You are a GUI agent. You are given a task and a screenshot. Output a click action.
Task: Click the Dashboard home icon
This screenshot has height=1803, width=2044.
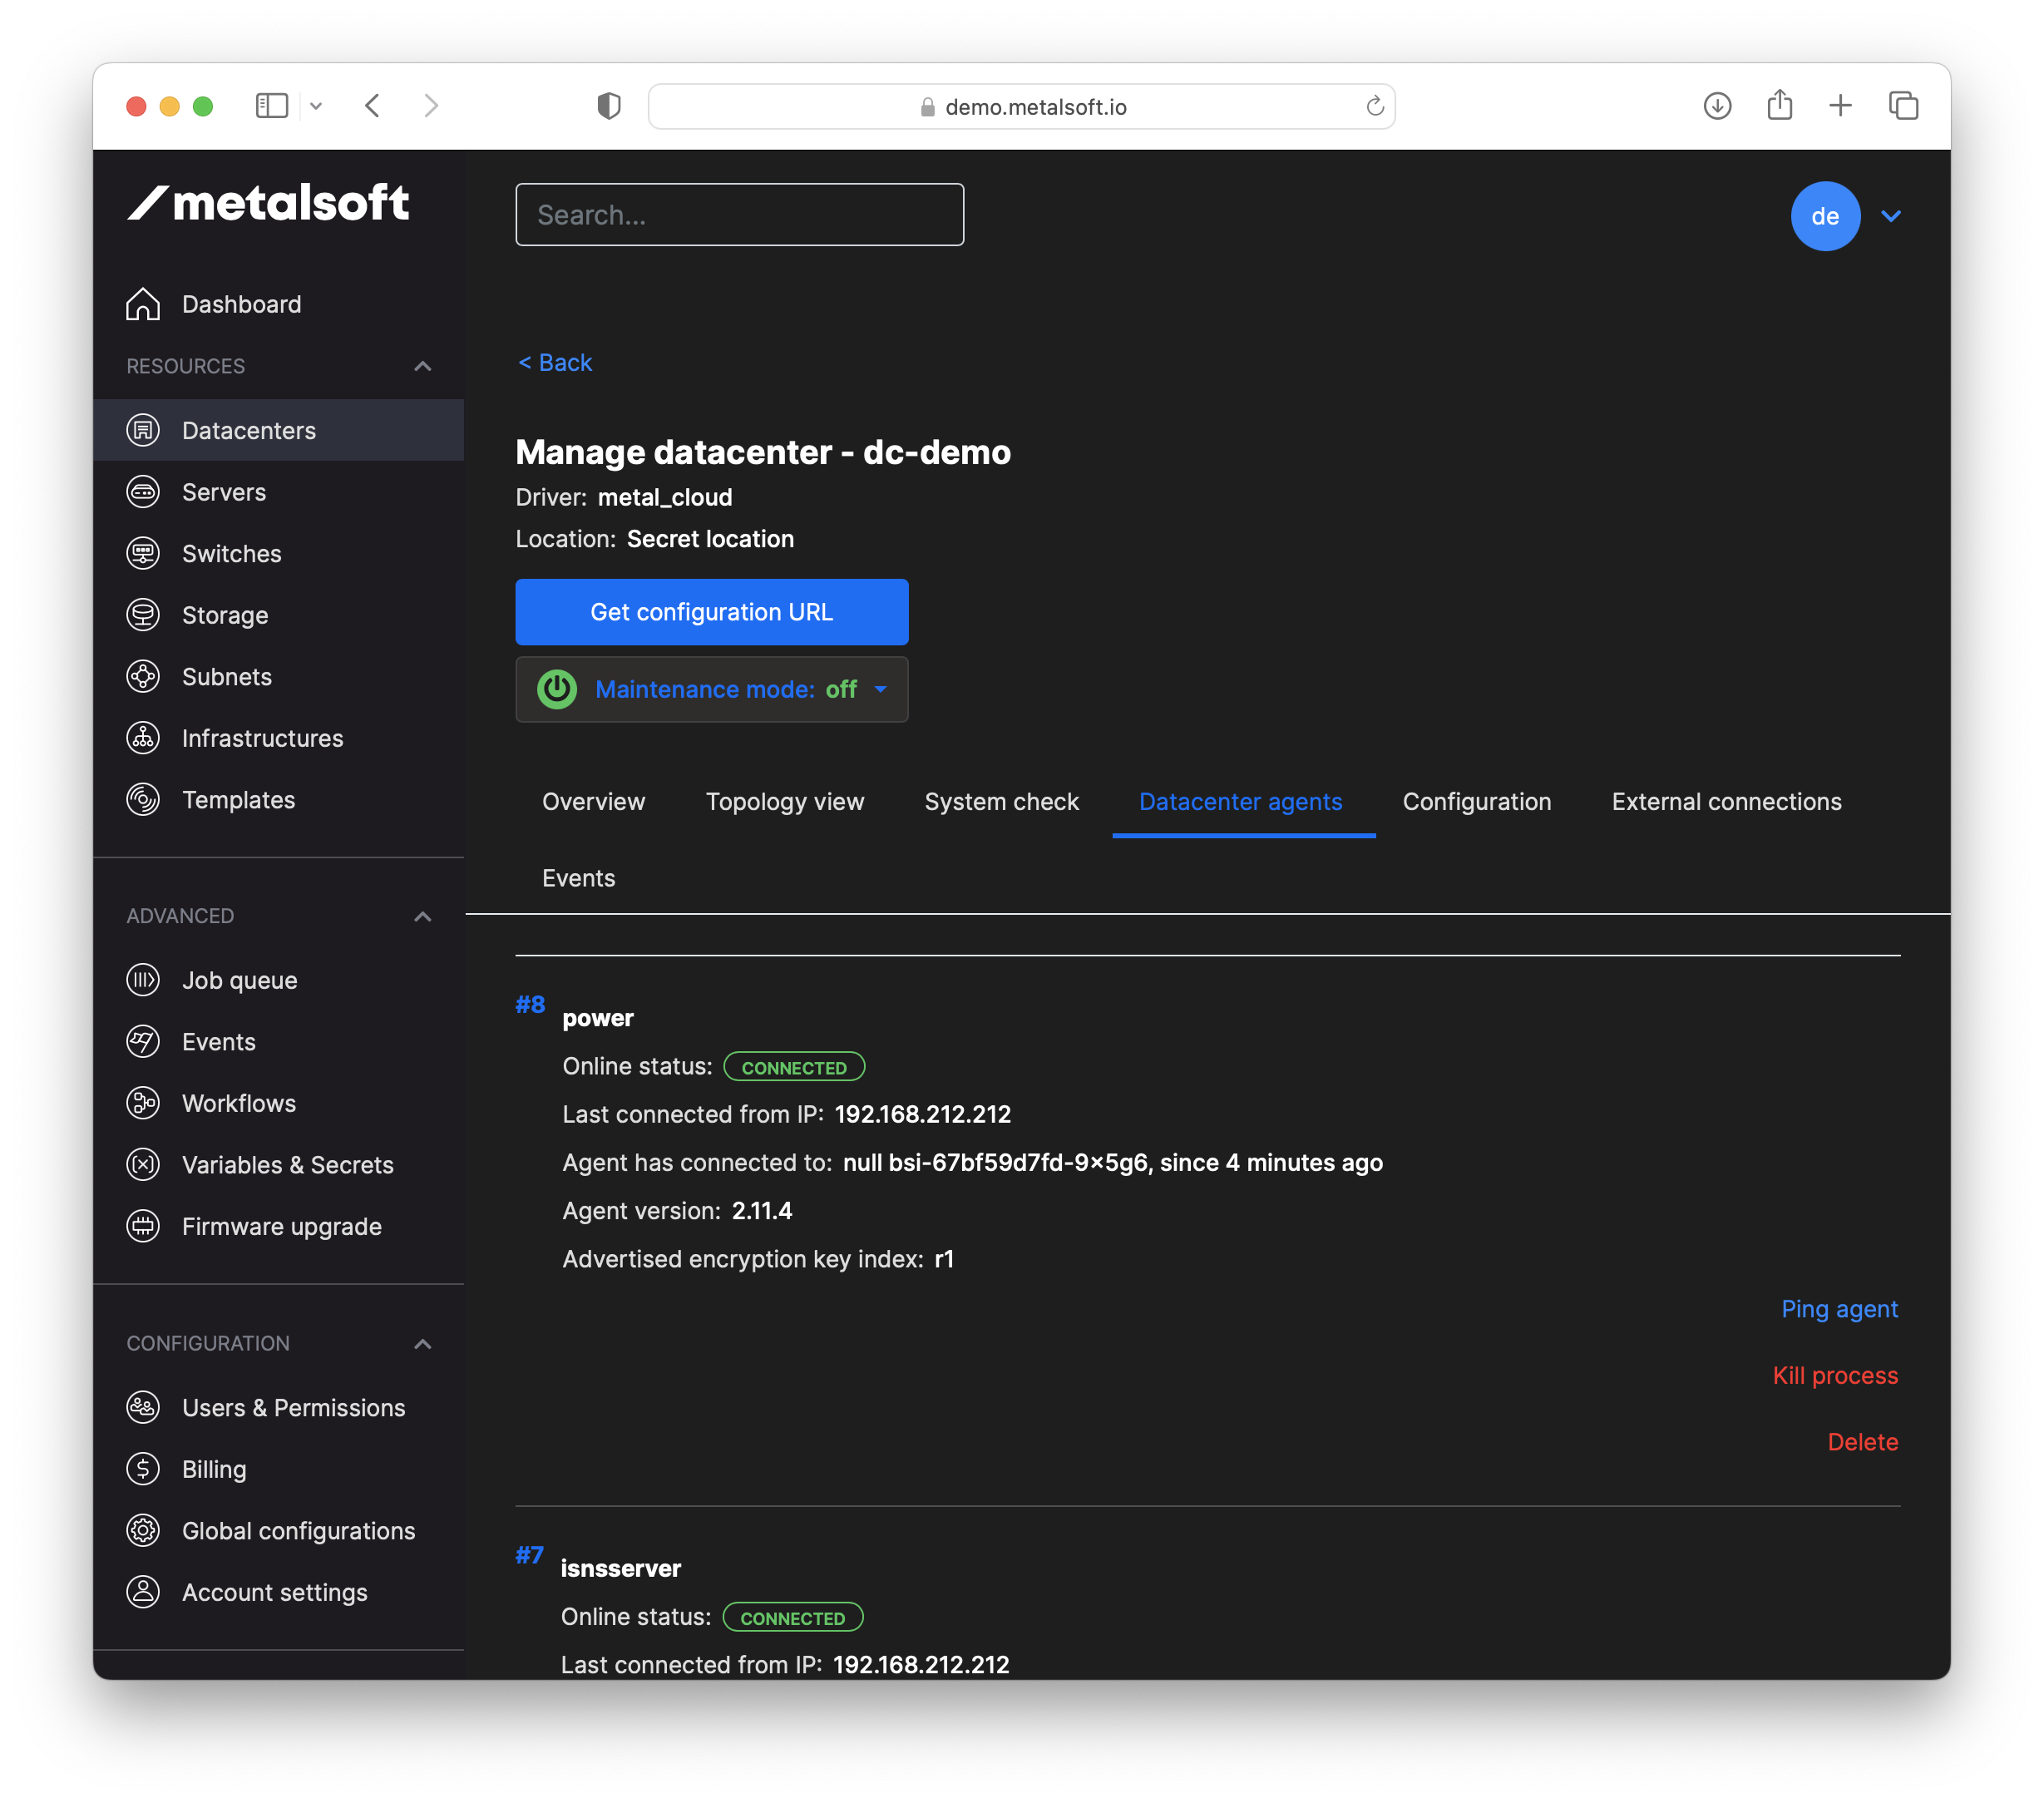point(143,304)
